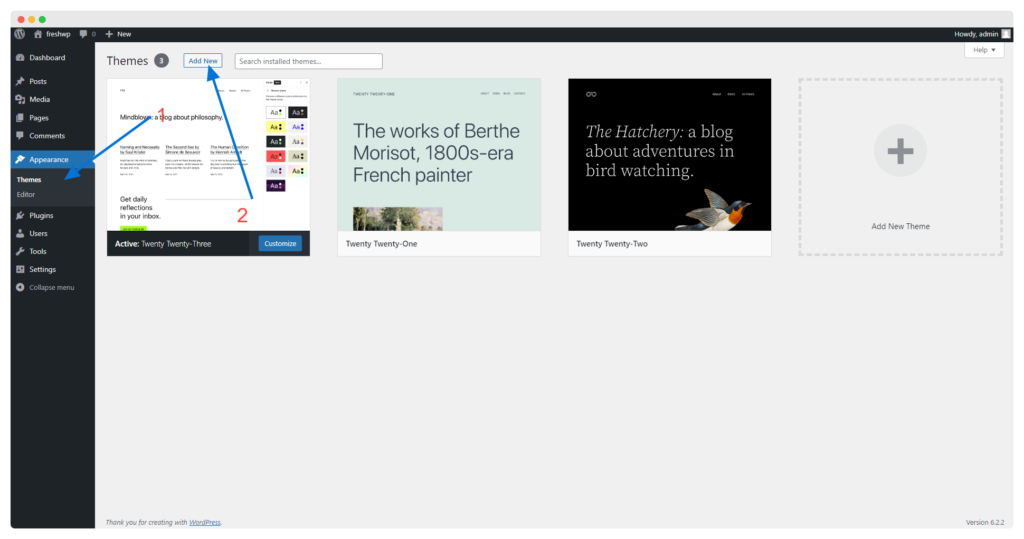This screenshot has width=1024, height=539.
Task: Open the Media section
Action: click(x=39, y=99)
